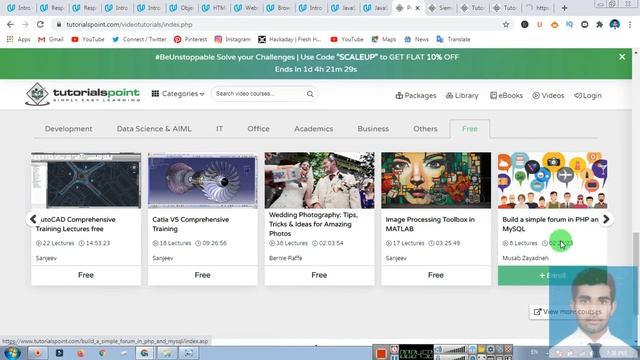The image size is (640, 360).
Task: Open a new browser tab with plus
Action: [x=564, y=8]
